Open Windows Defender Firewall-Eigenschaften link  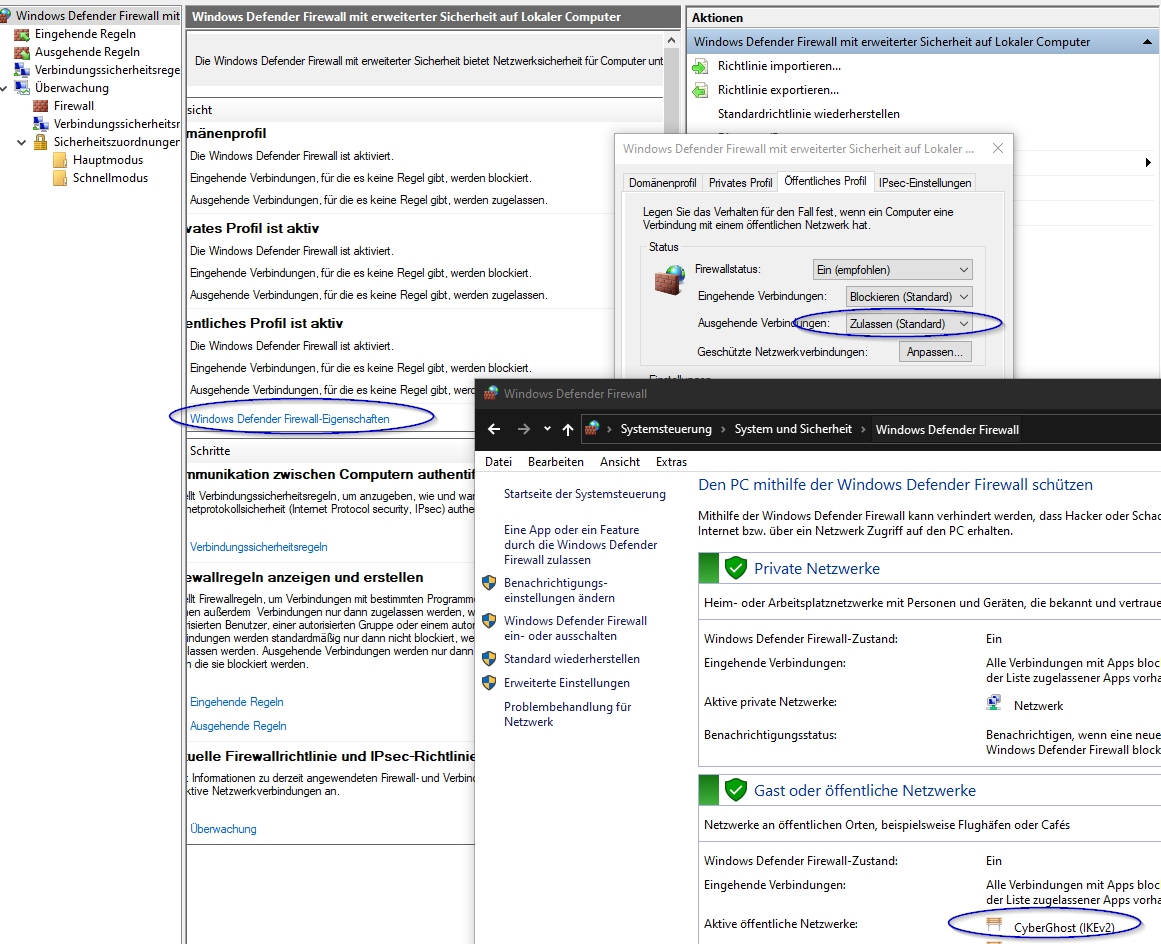[290, 419]
